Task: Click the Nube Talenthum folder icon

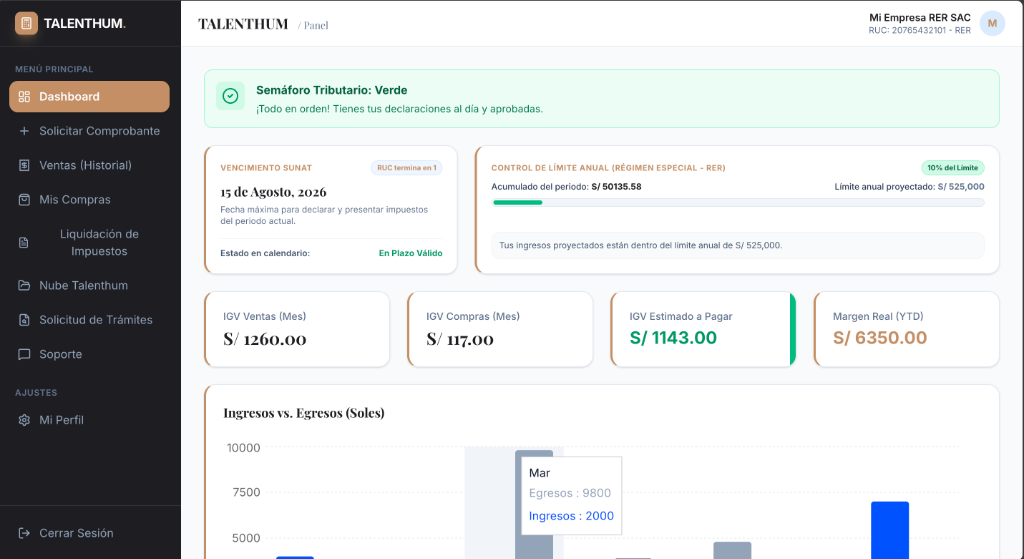Action: (24, 285)
